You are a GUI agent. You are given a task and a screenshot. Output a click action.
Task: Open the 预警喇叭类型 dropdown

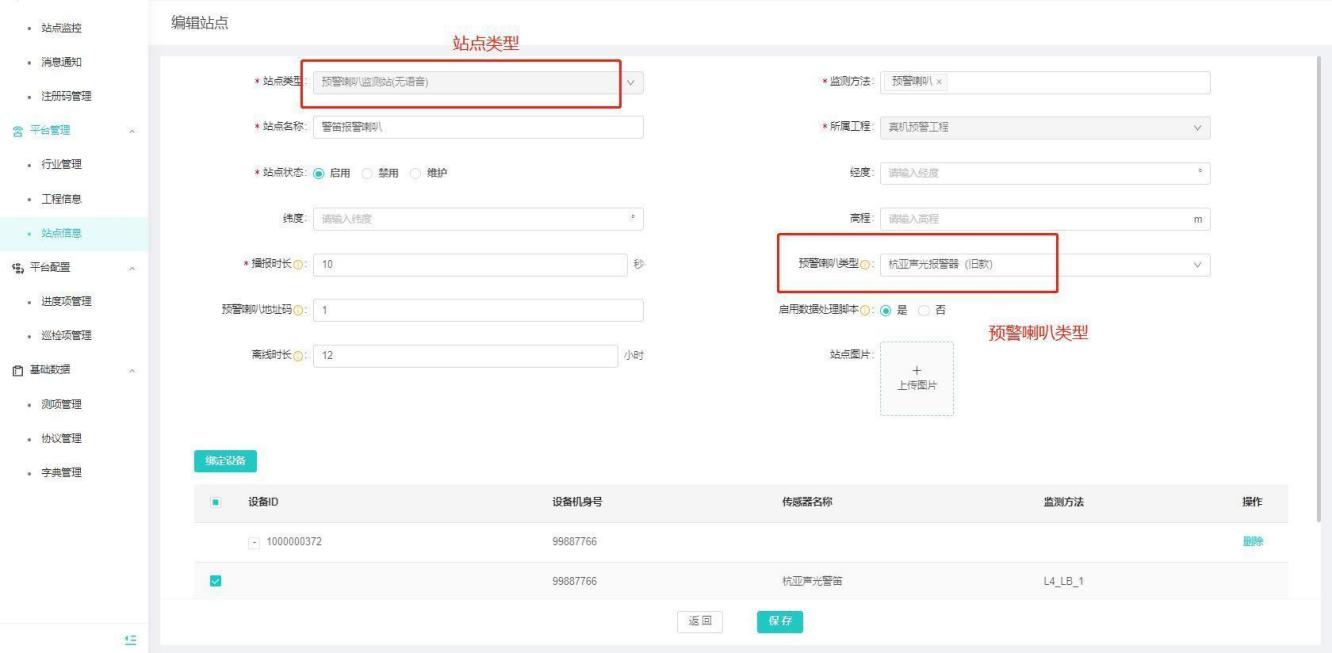pyautogui.click(x=1197, y=265)
